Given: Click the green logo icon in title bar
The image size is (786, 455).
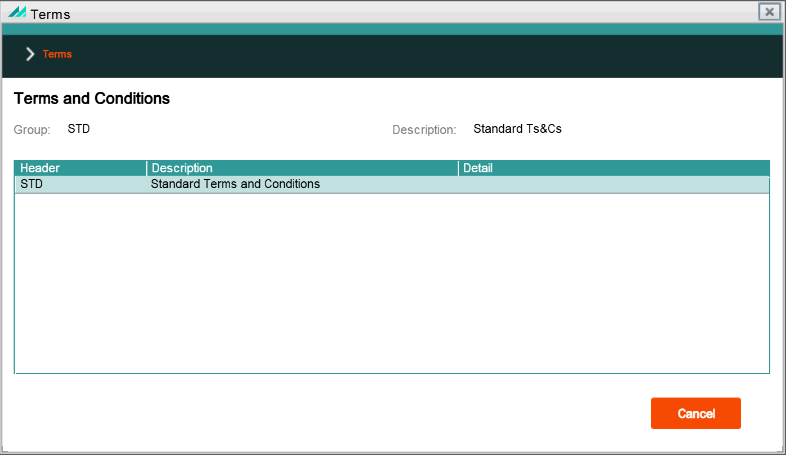Looking at the screenshot, I should [x=17, y=13].
